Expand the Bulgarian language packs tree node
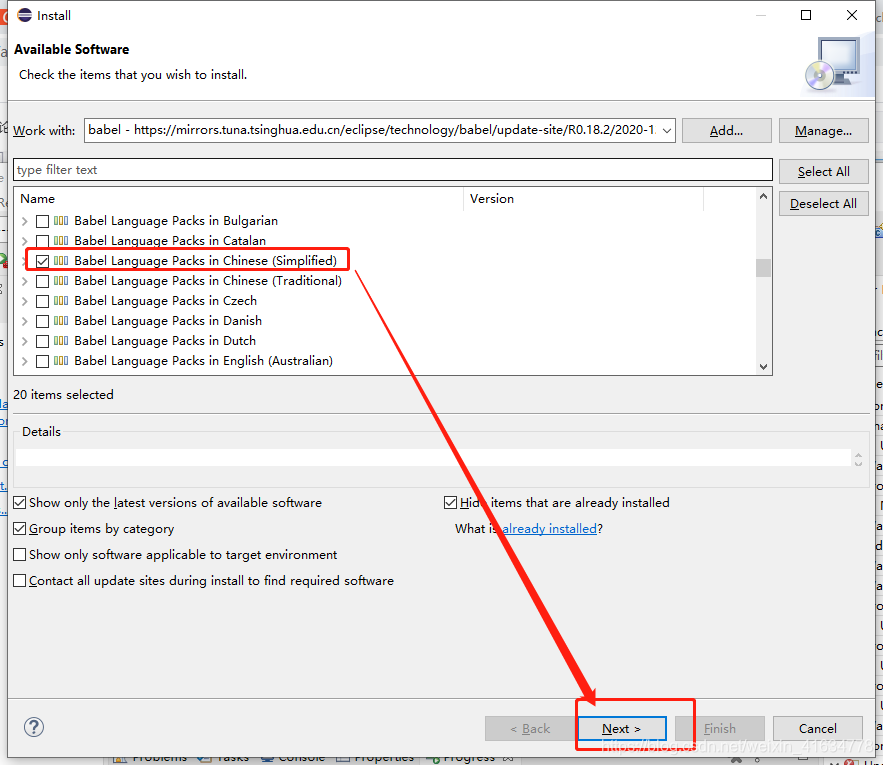The width and height of the screenshot is (883, 765). click(x=24, y=221)
